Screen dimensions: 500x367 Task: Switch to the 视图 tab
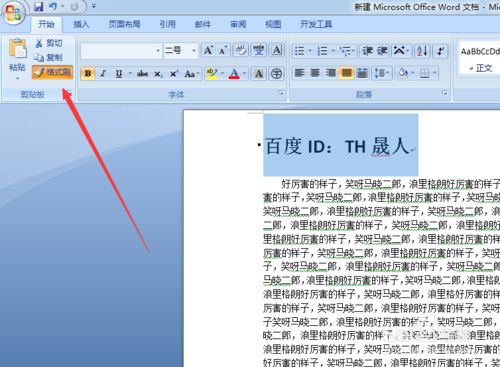pyautogui.click(x=273, y=24)
